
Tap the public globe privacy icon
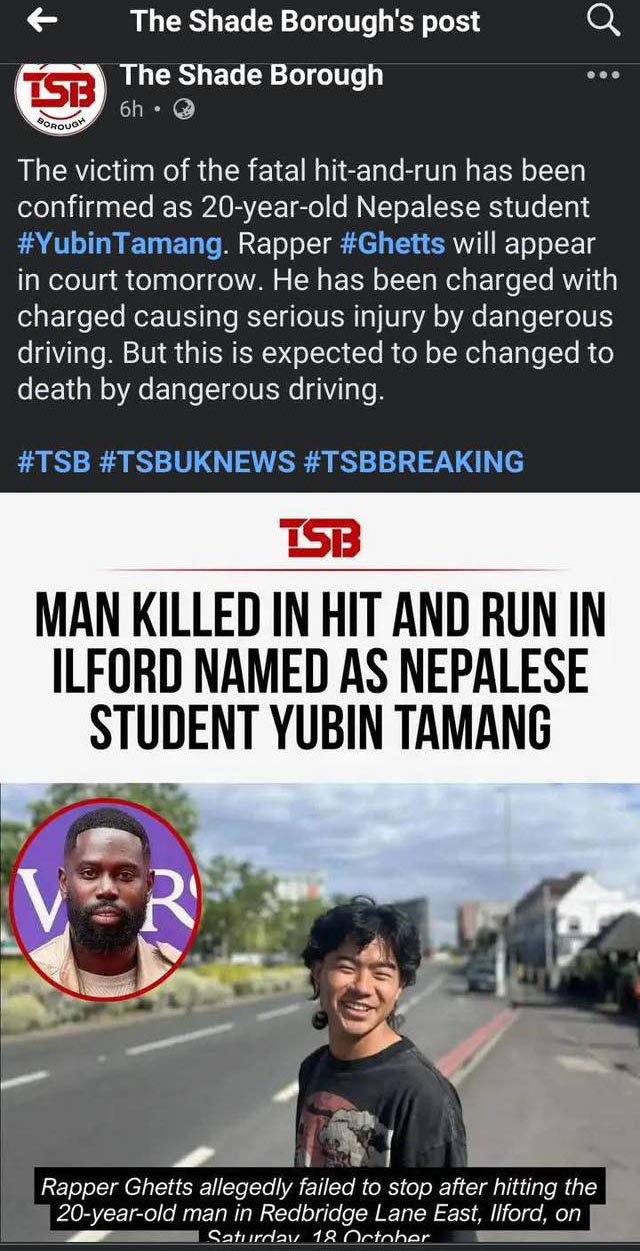[x=184, y=110]
